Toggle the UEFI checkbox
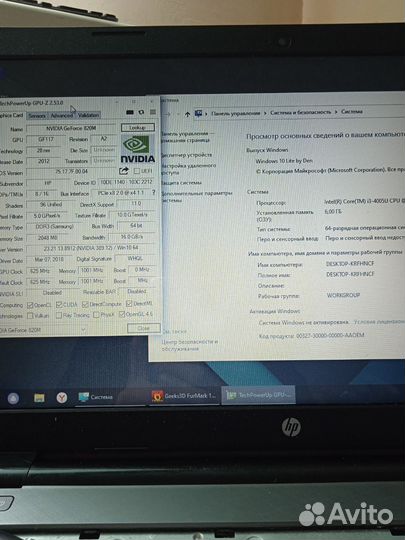 tap(137, 171)
